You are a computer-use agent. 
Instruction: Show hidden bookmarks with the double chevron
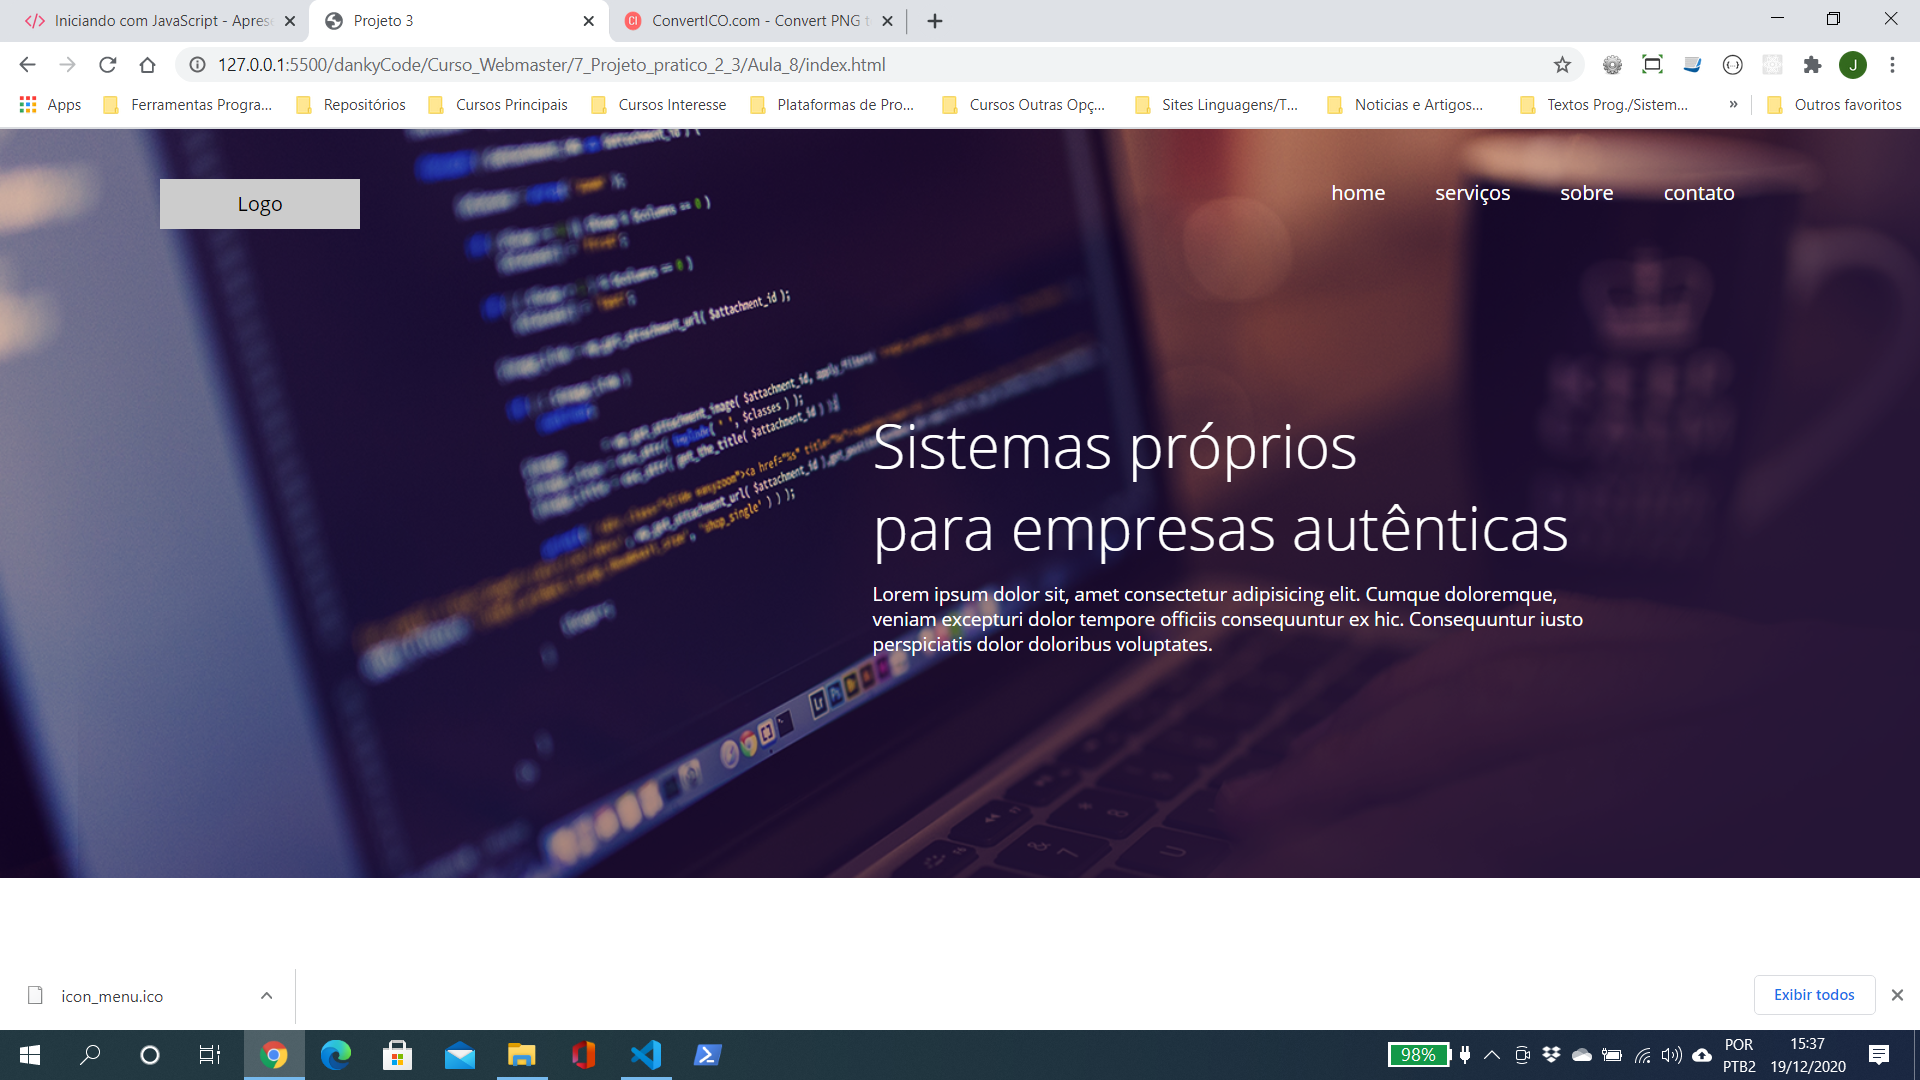coord(1733,105)
